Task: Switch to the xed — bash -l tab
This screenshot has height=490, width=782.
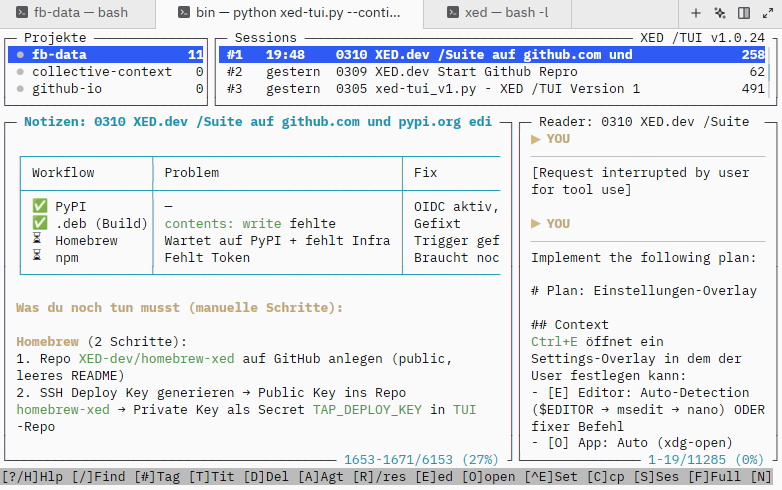Action: (497, 13)
